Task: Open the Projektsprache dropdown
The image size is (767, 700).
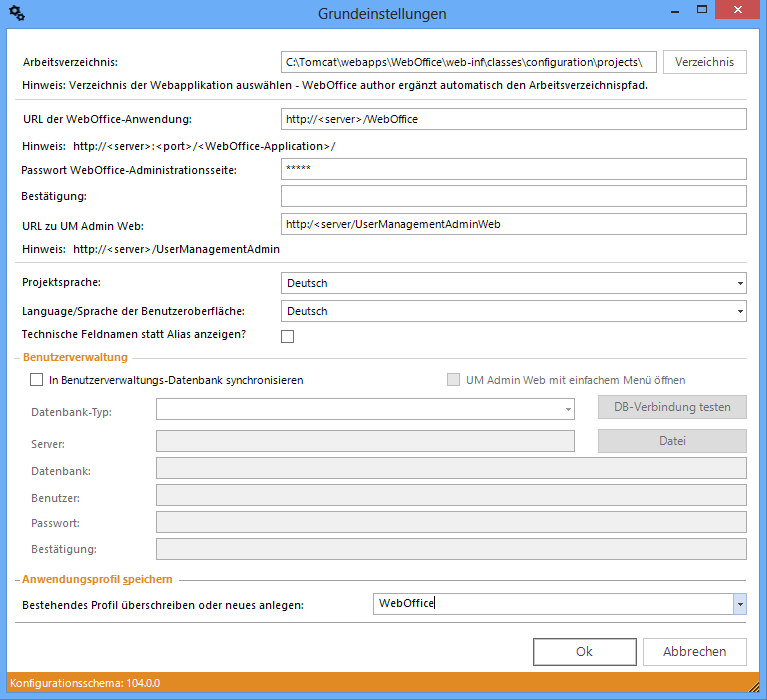Action: [739, 283]
